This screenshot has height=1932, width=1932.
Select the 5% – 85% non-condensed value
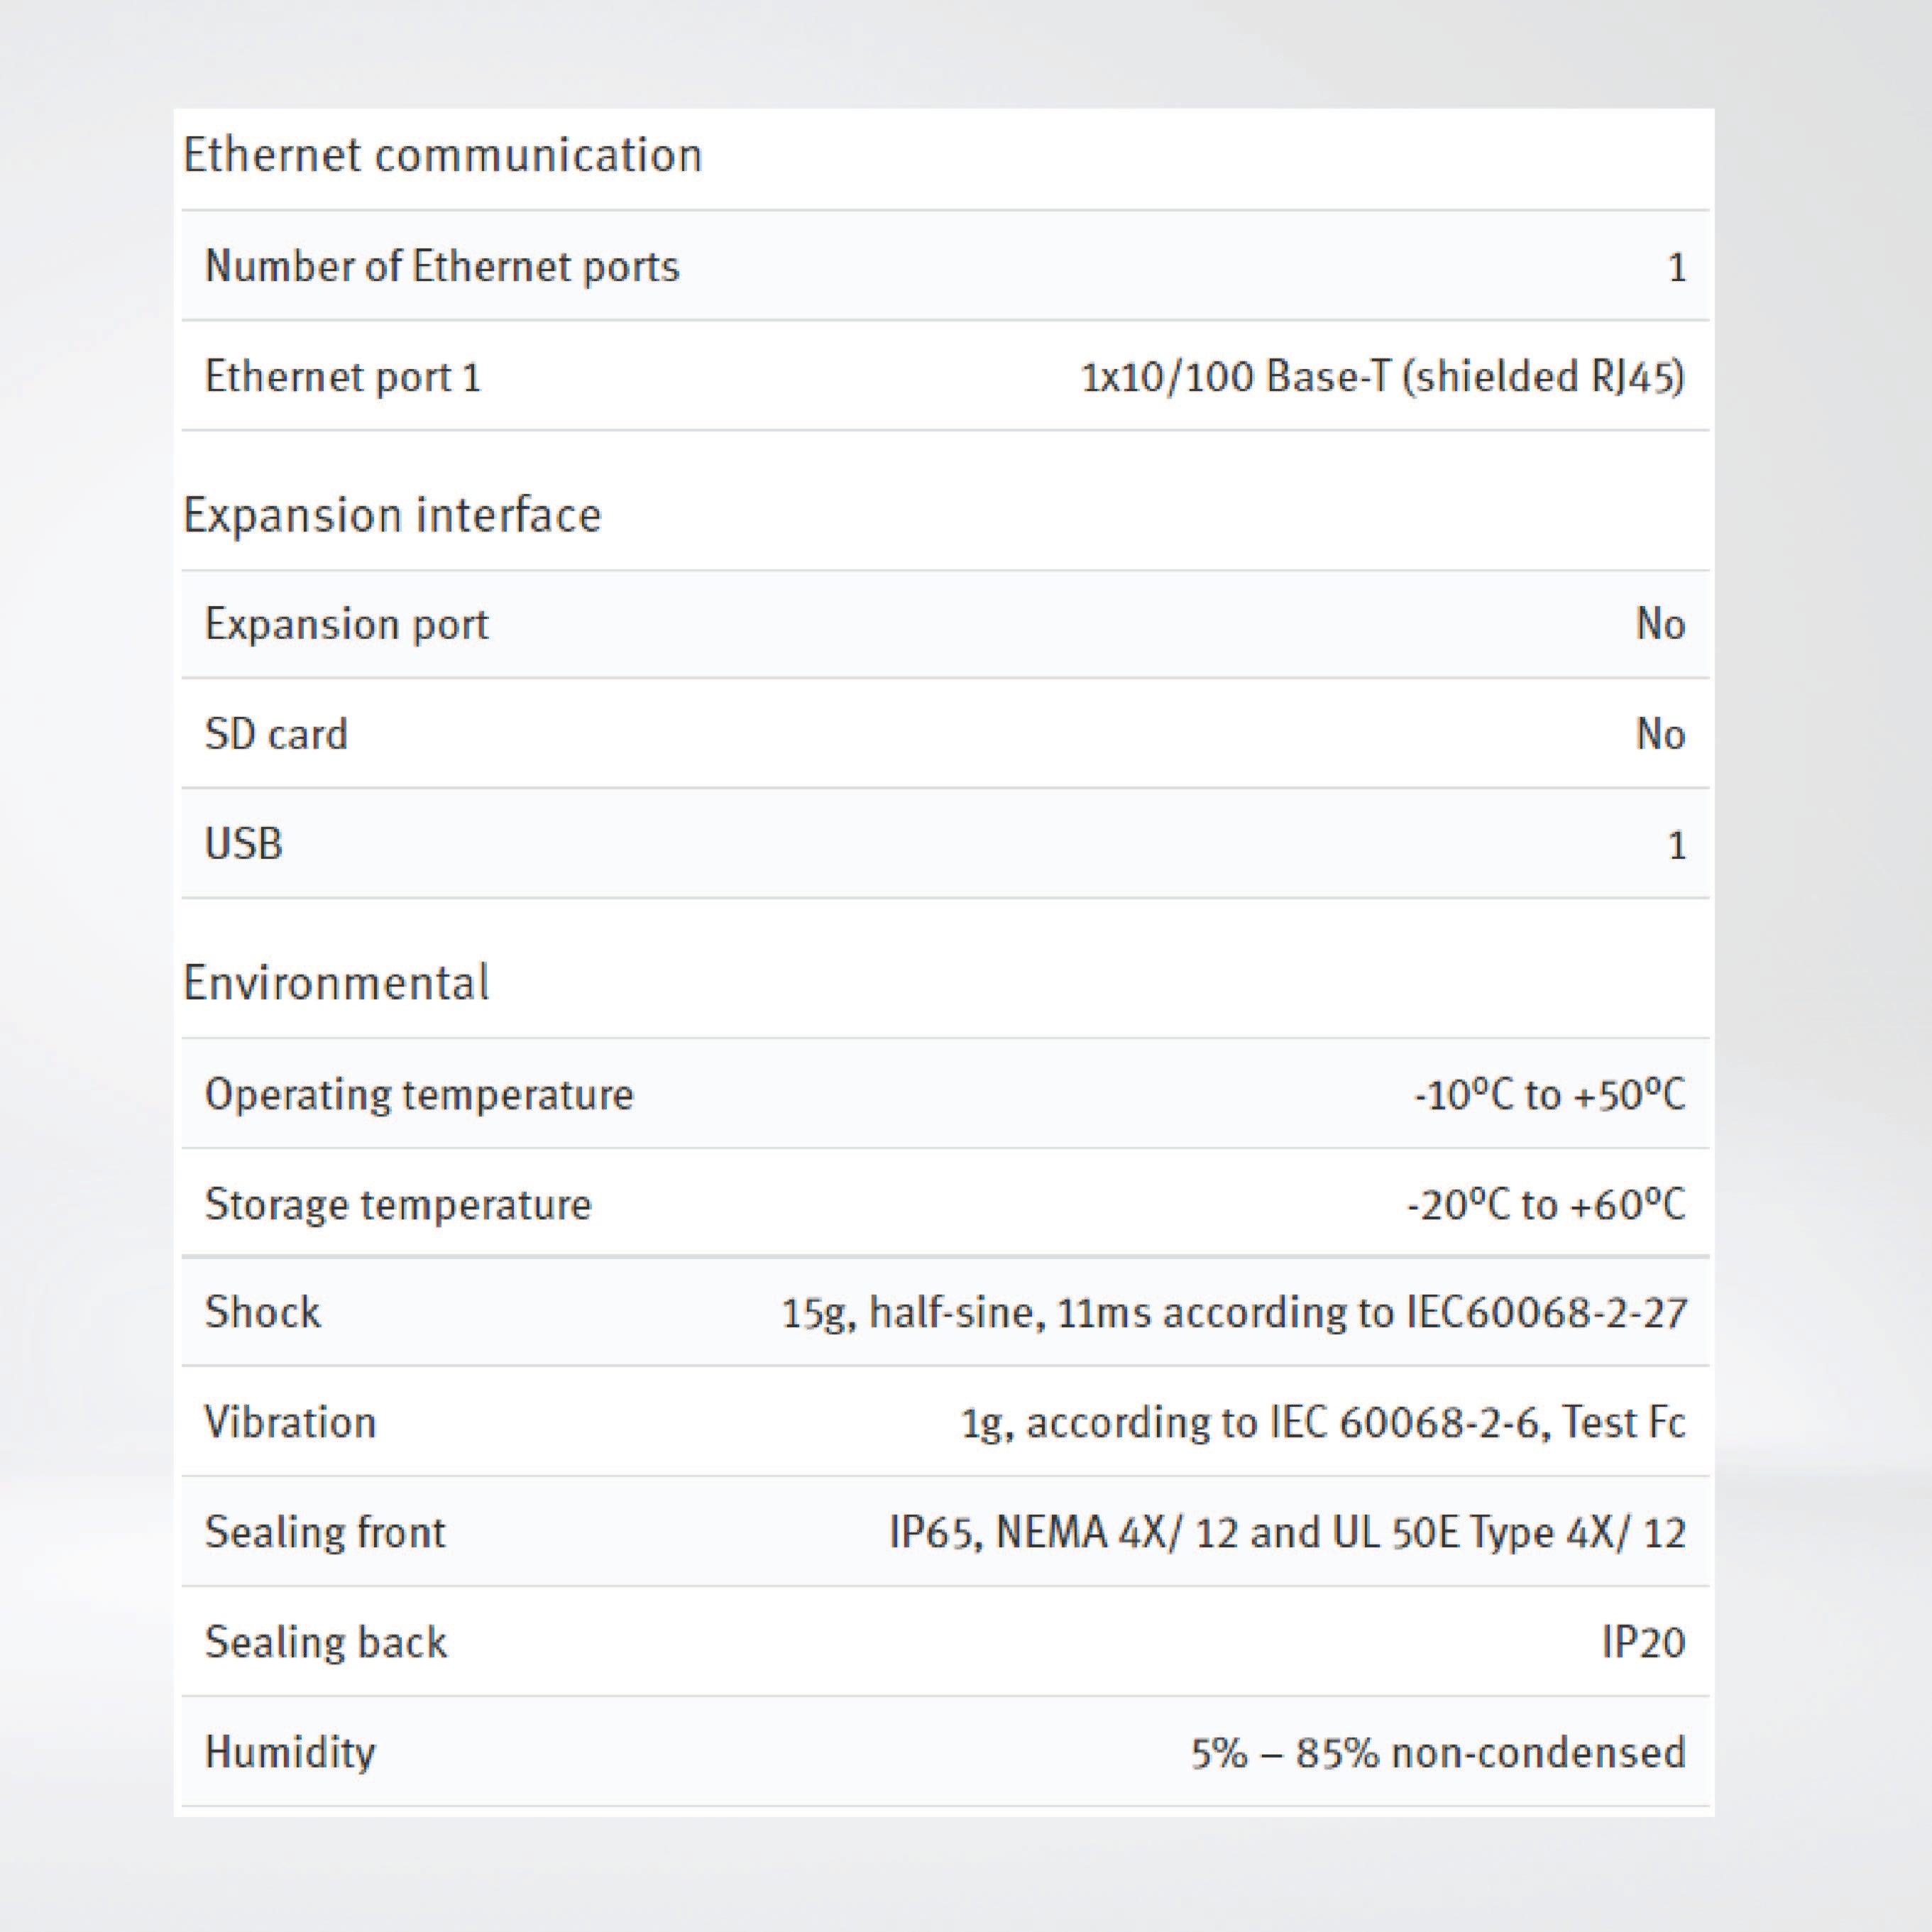point(1437,1752)
